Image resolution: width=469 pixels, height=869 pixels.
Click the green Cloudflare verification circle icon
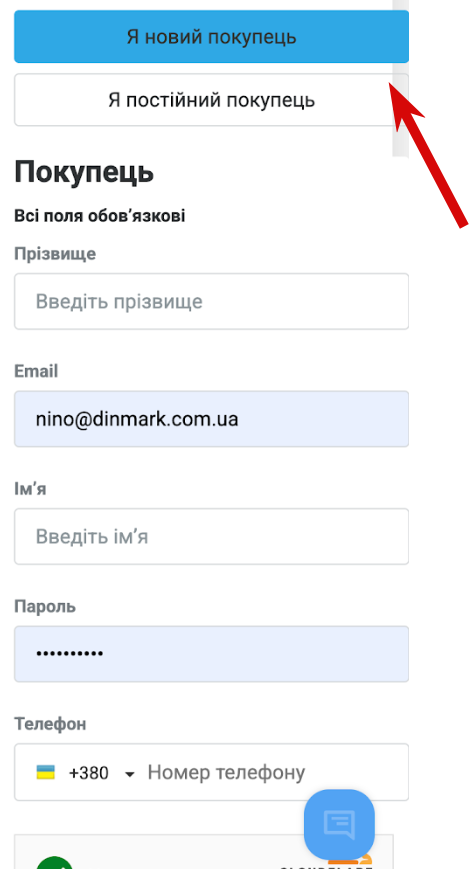coord(55,862)
